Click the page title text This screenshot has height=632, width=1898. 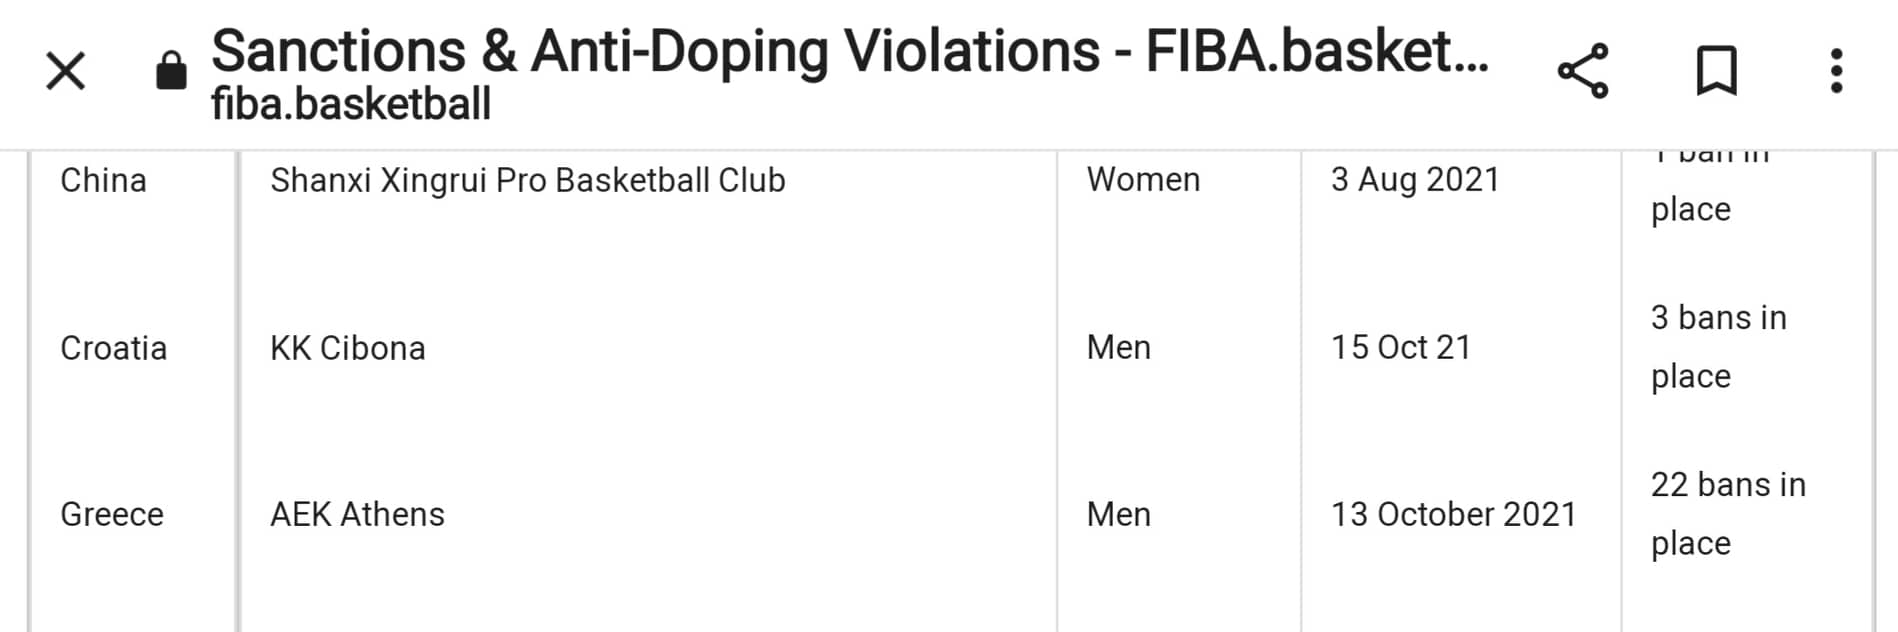(x=849, y=50)
